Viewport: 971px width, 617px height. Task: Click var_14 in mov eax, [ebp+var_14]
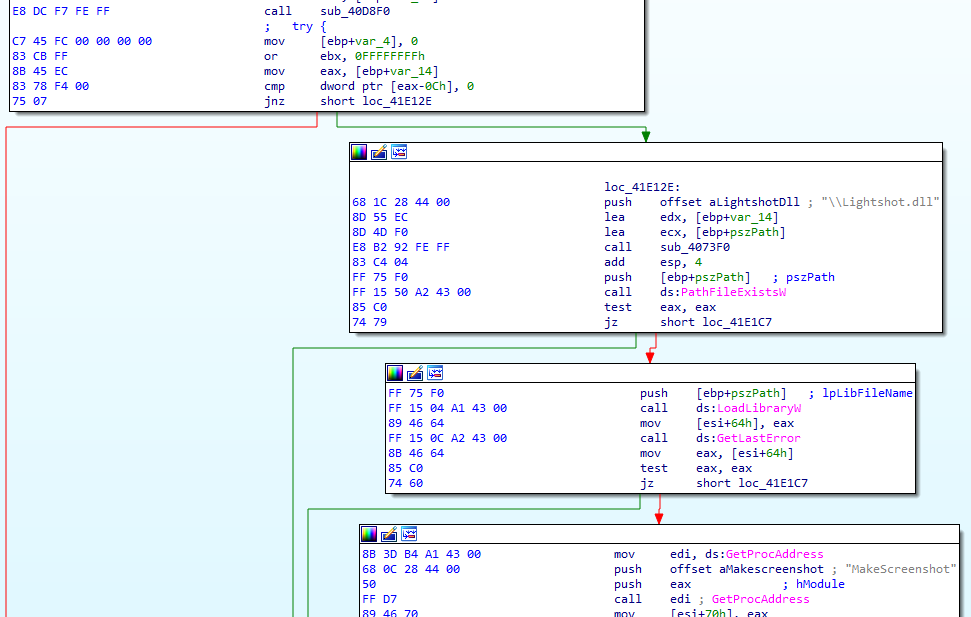(x=411, y=71)
